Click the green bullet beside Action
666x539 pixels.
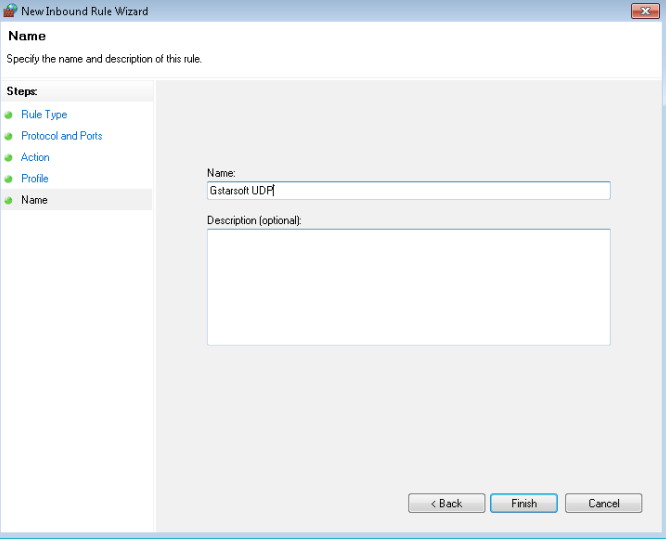point(8,158)
